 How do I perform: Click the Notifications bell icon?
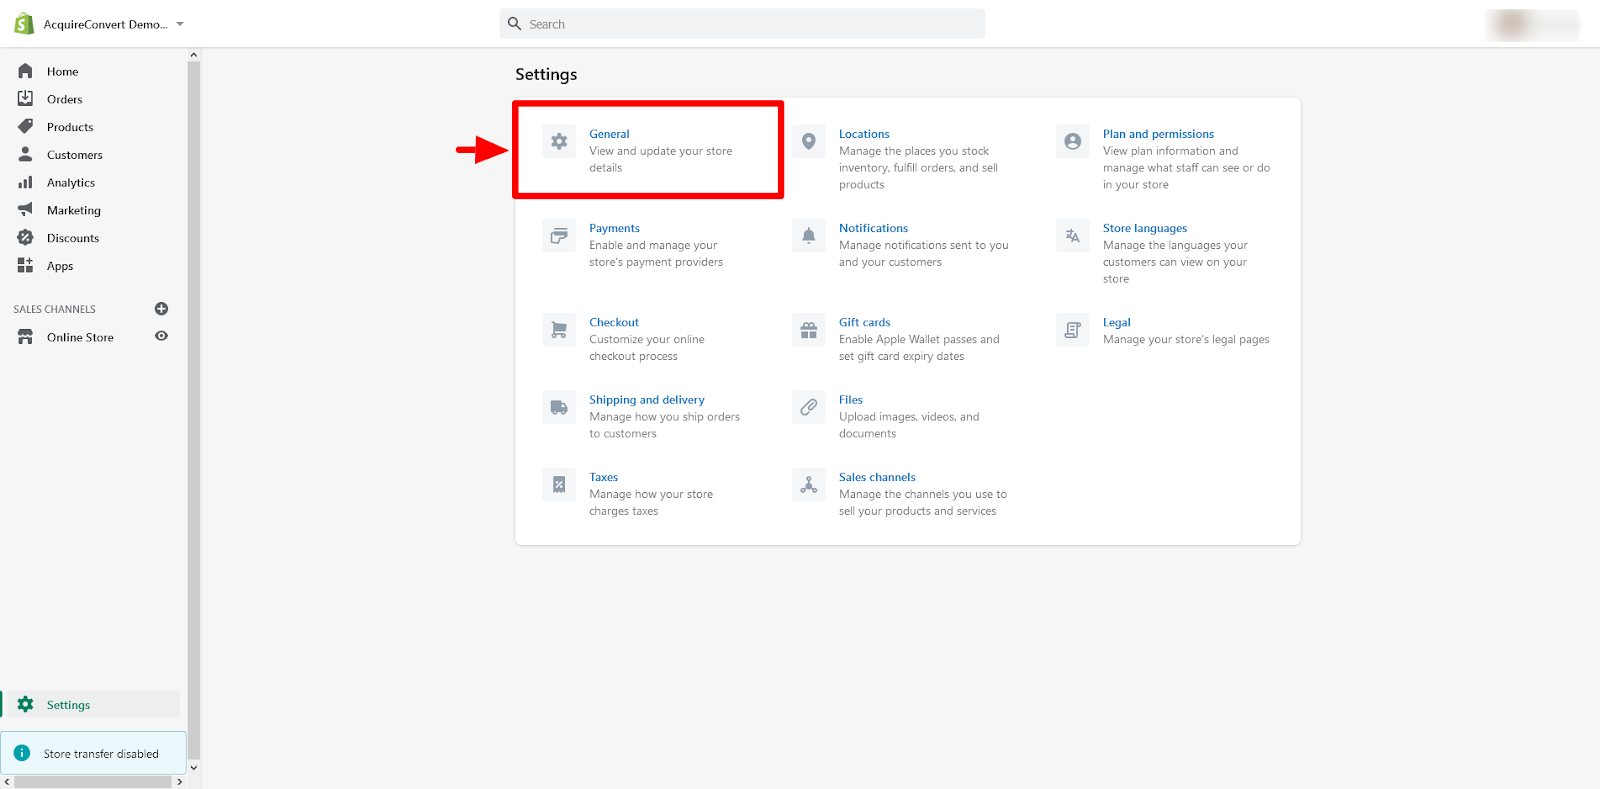[809, 236]
